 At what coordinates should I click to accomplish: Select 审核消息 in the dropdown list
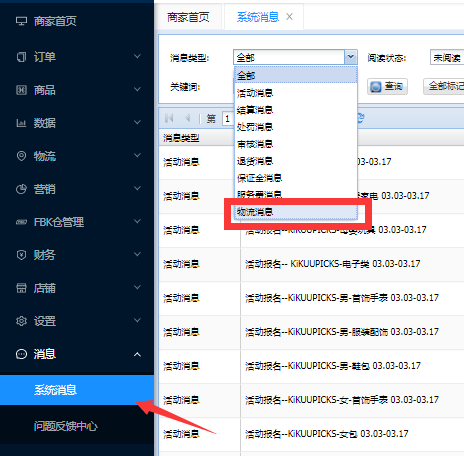(296, 144)
